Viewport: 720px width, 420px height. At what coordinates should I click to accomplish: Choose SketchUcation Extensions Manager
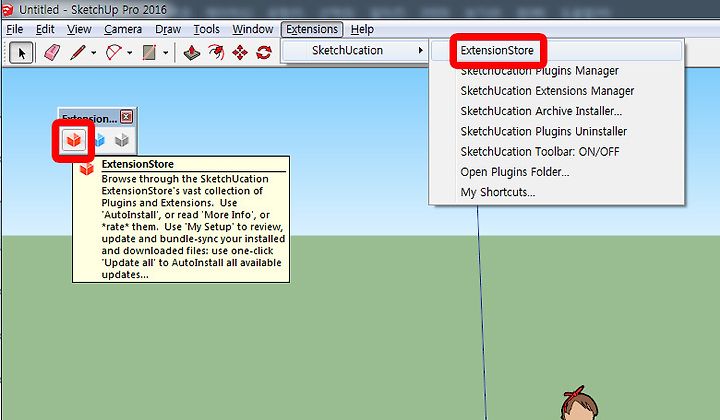coord(557,91)
